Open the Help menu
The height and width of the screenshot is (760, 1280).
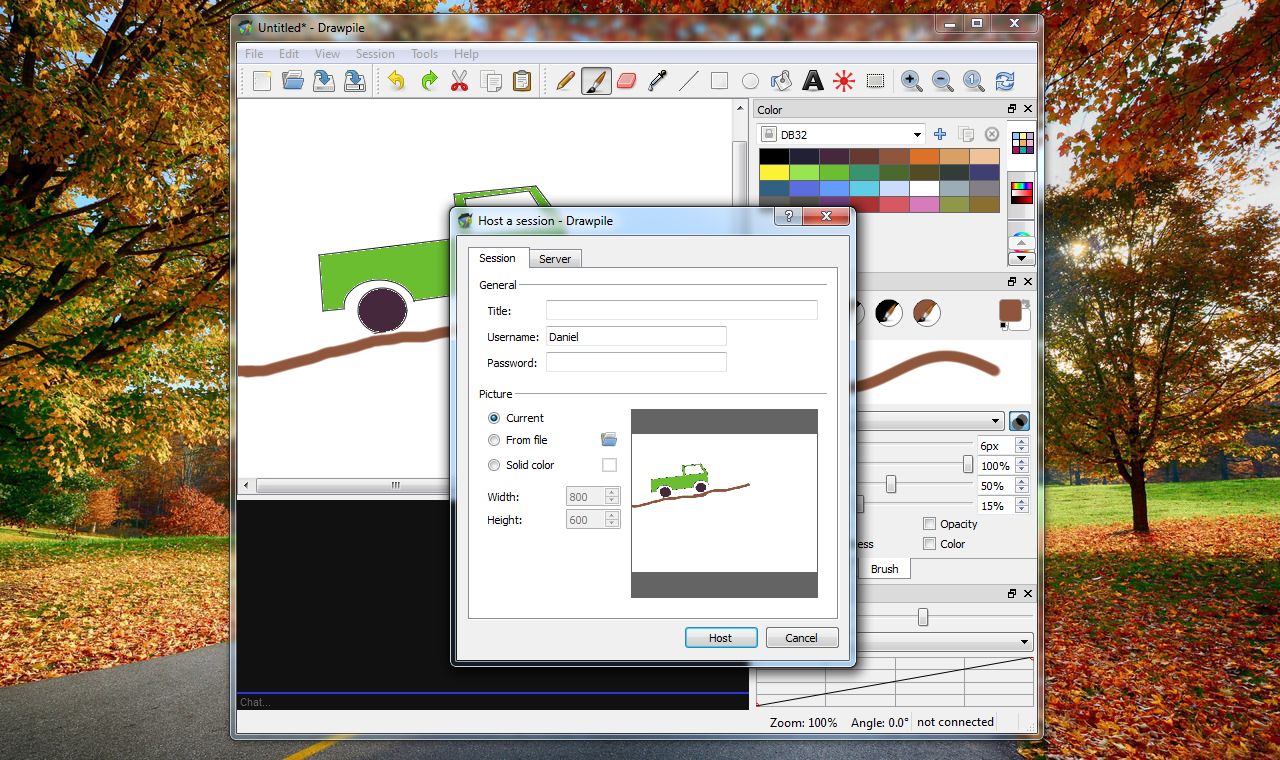pyautogui.click(x=466, y=54)
